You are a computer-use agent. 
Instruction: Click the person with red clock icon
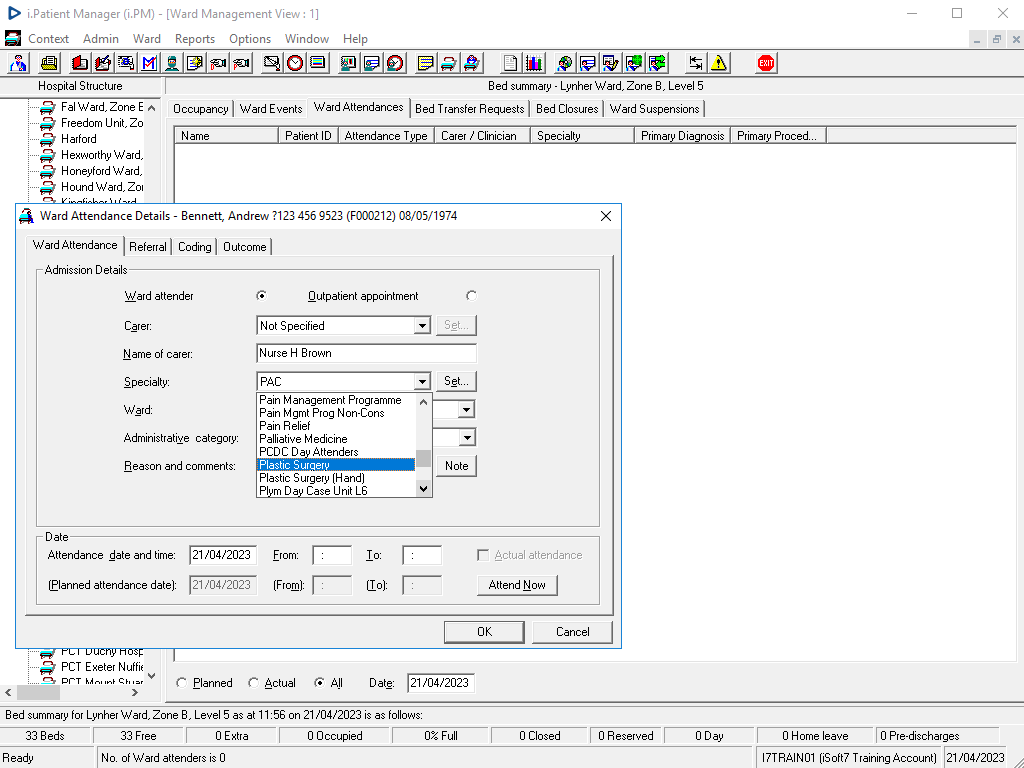pos(395,63)
